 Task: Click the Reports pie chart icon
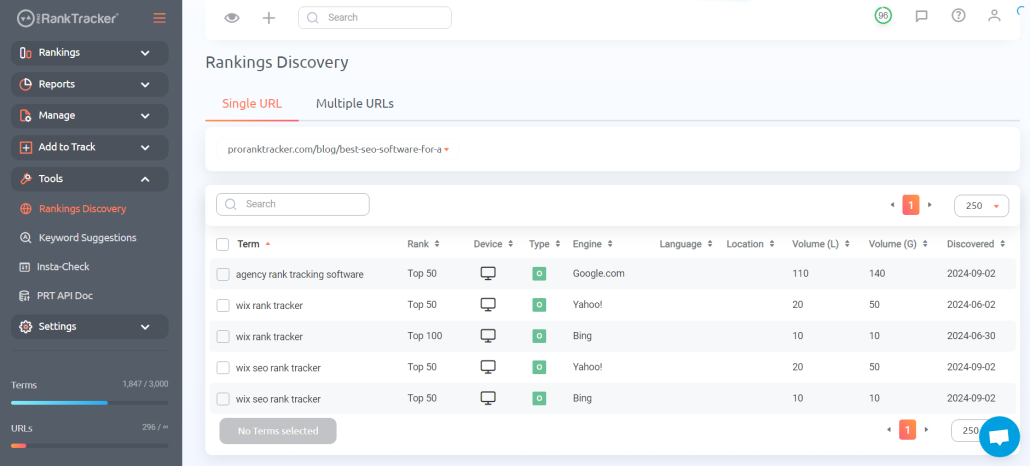(x=26, y=84)
